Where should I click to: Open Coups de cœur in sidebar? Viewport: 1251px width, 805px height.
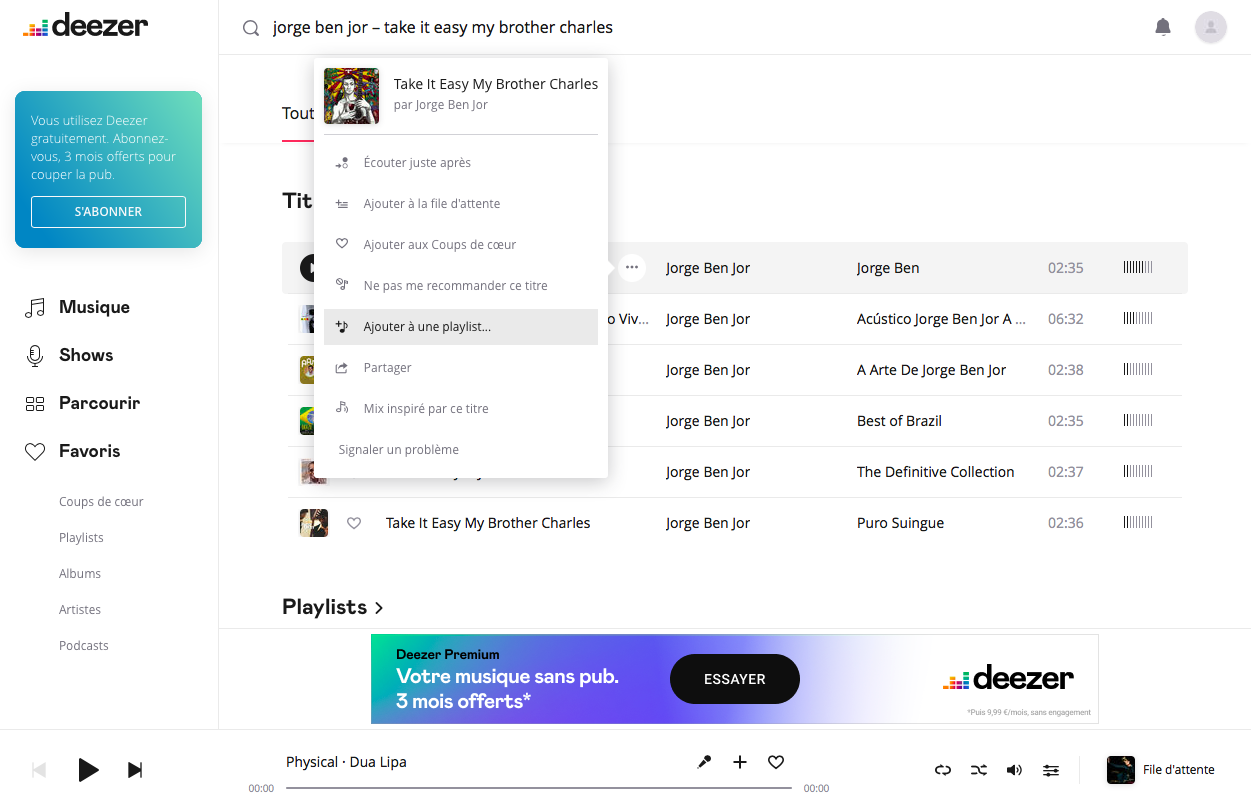(x=101, y=502)
